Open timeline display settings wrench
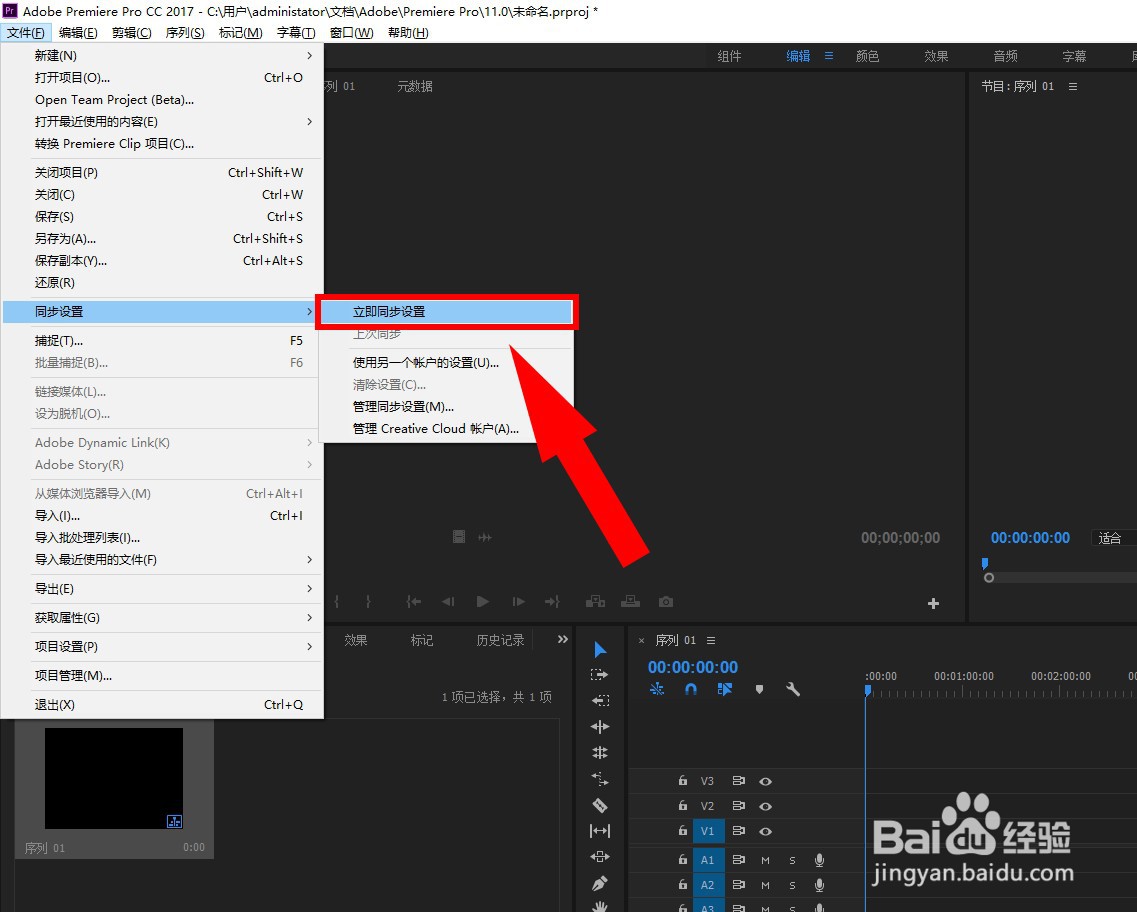 point(793,689)
